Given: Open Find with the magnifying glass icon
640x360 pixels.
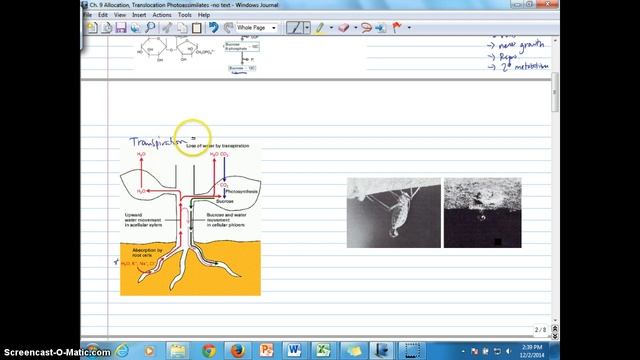Looking at the screenshot, I should (150, 28).
